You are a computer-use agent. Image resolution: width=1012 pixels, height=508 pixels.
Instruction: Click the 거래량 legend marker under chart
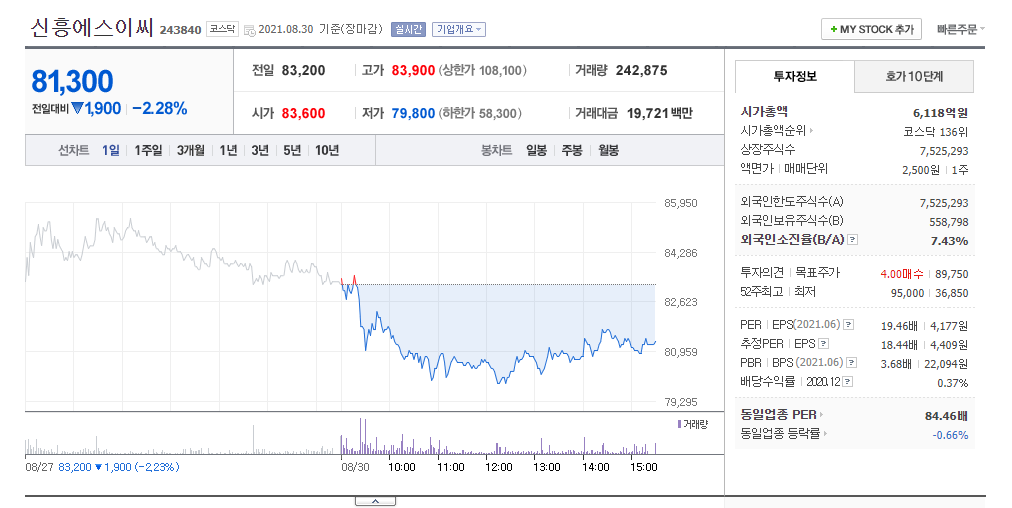679,424
